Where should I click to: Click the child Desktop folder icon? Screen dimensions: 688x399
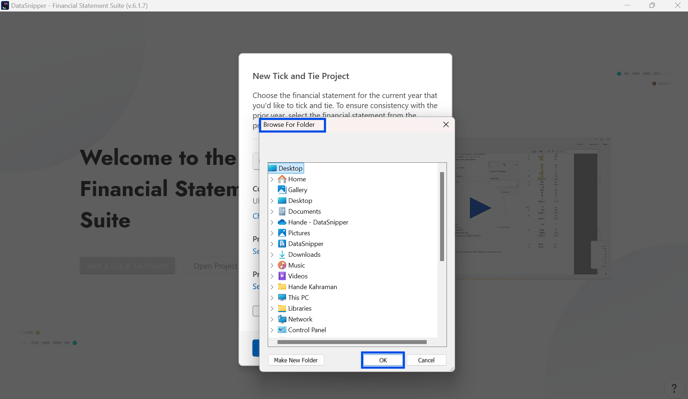pos(282,201)
